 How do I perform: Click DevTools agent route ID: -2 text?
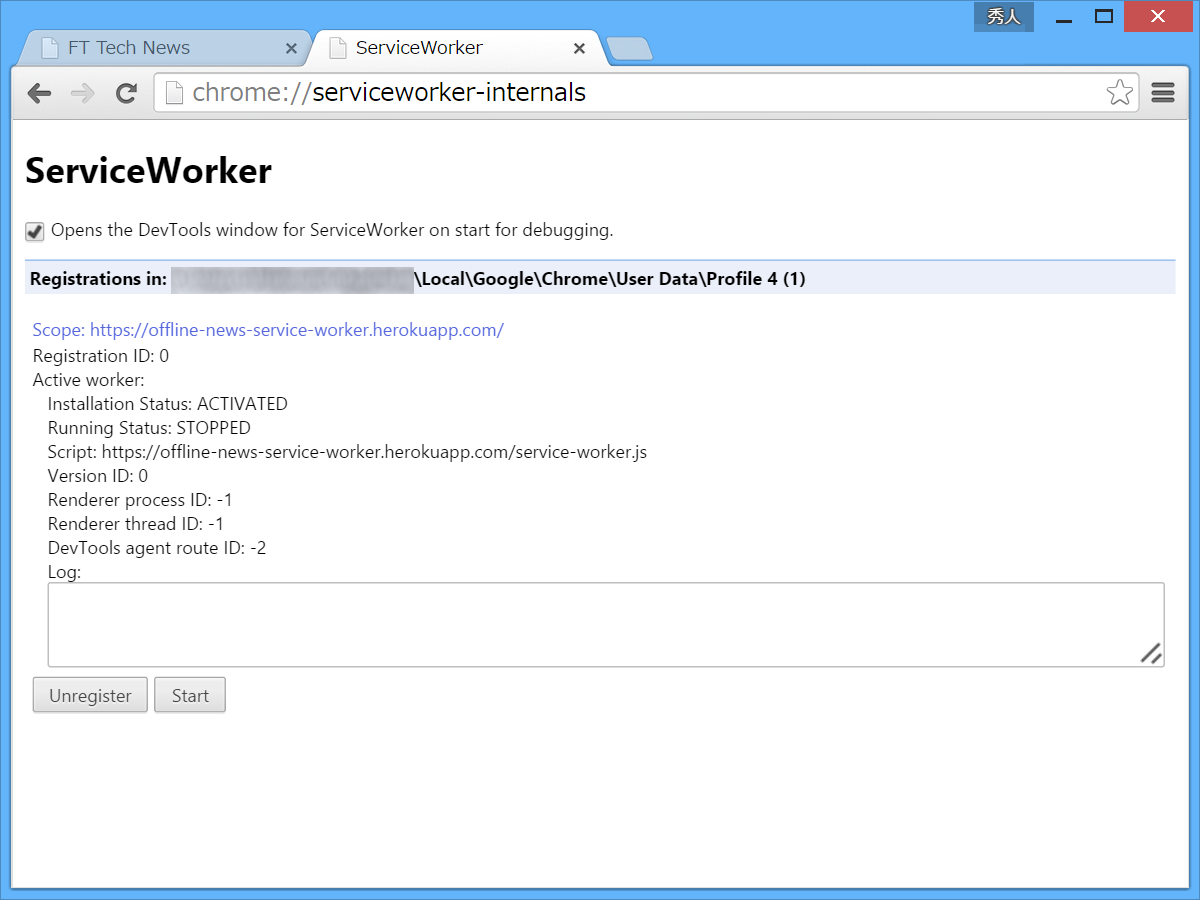click(157, 548)
